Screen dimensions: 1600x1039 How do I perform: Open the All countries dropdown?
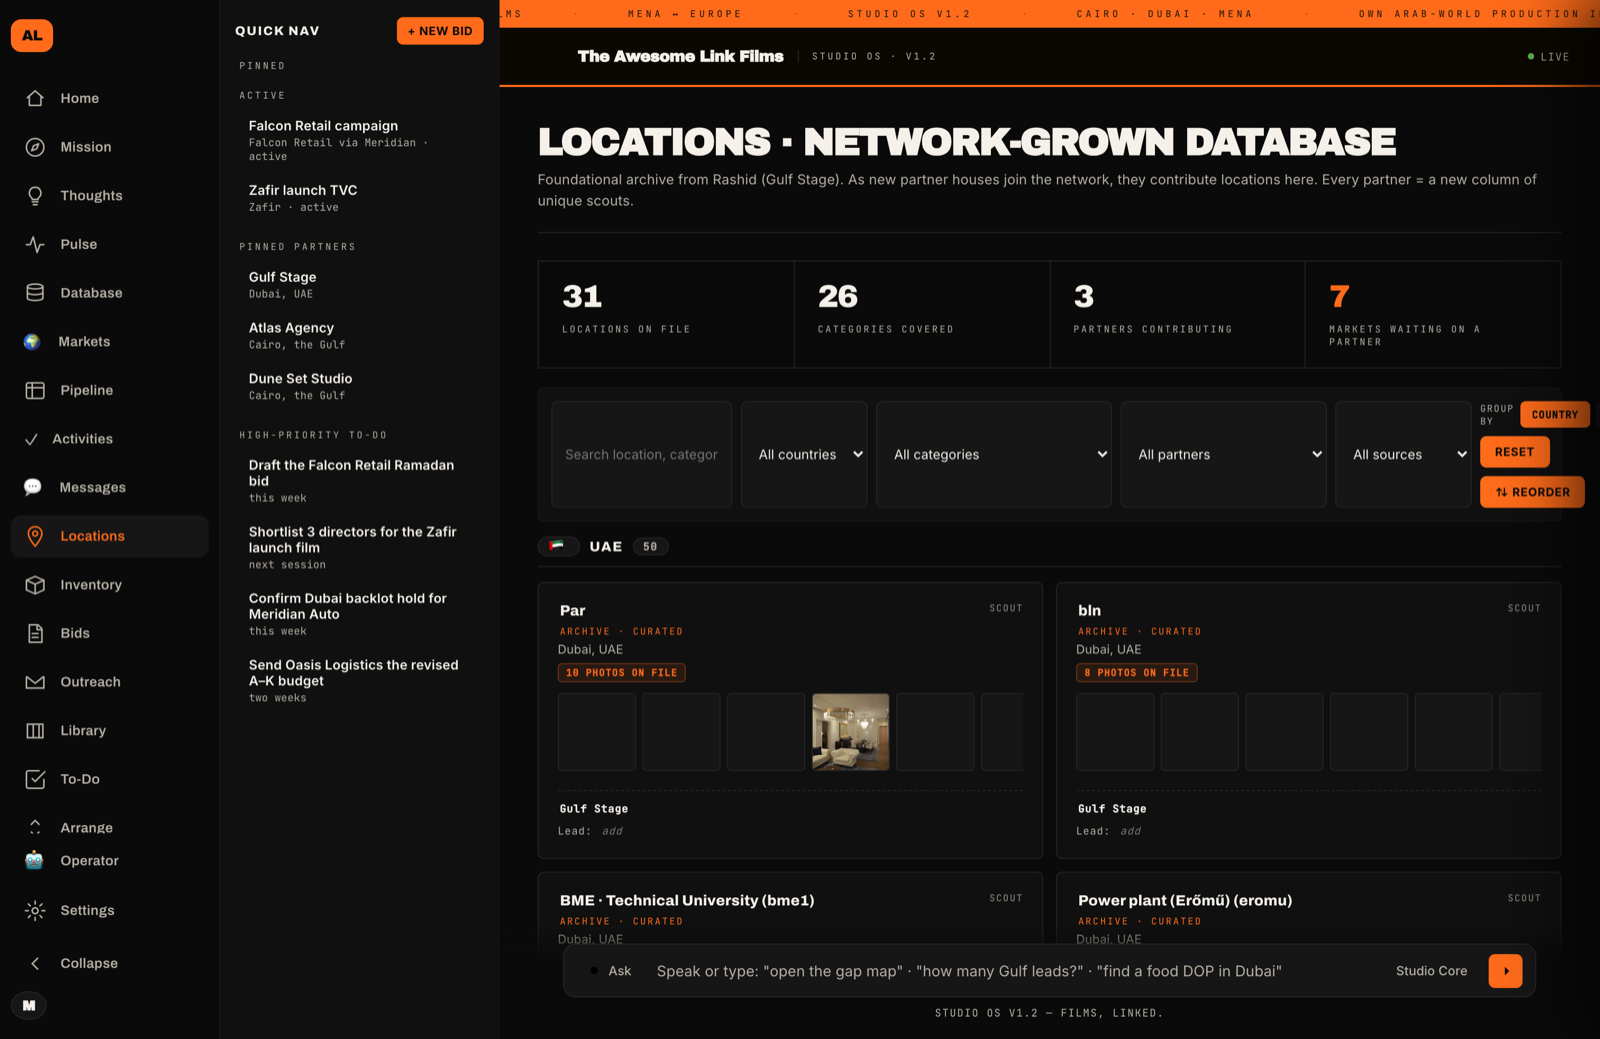pos(804,454)
